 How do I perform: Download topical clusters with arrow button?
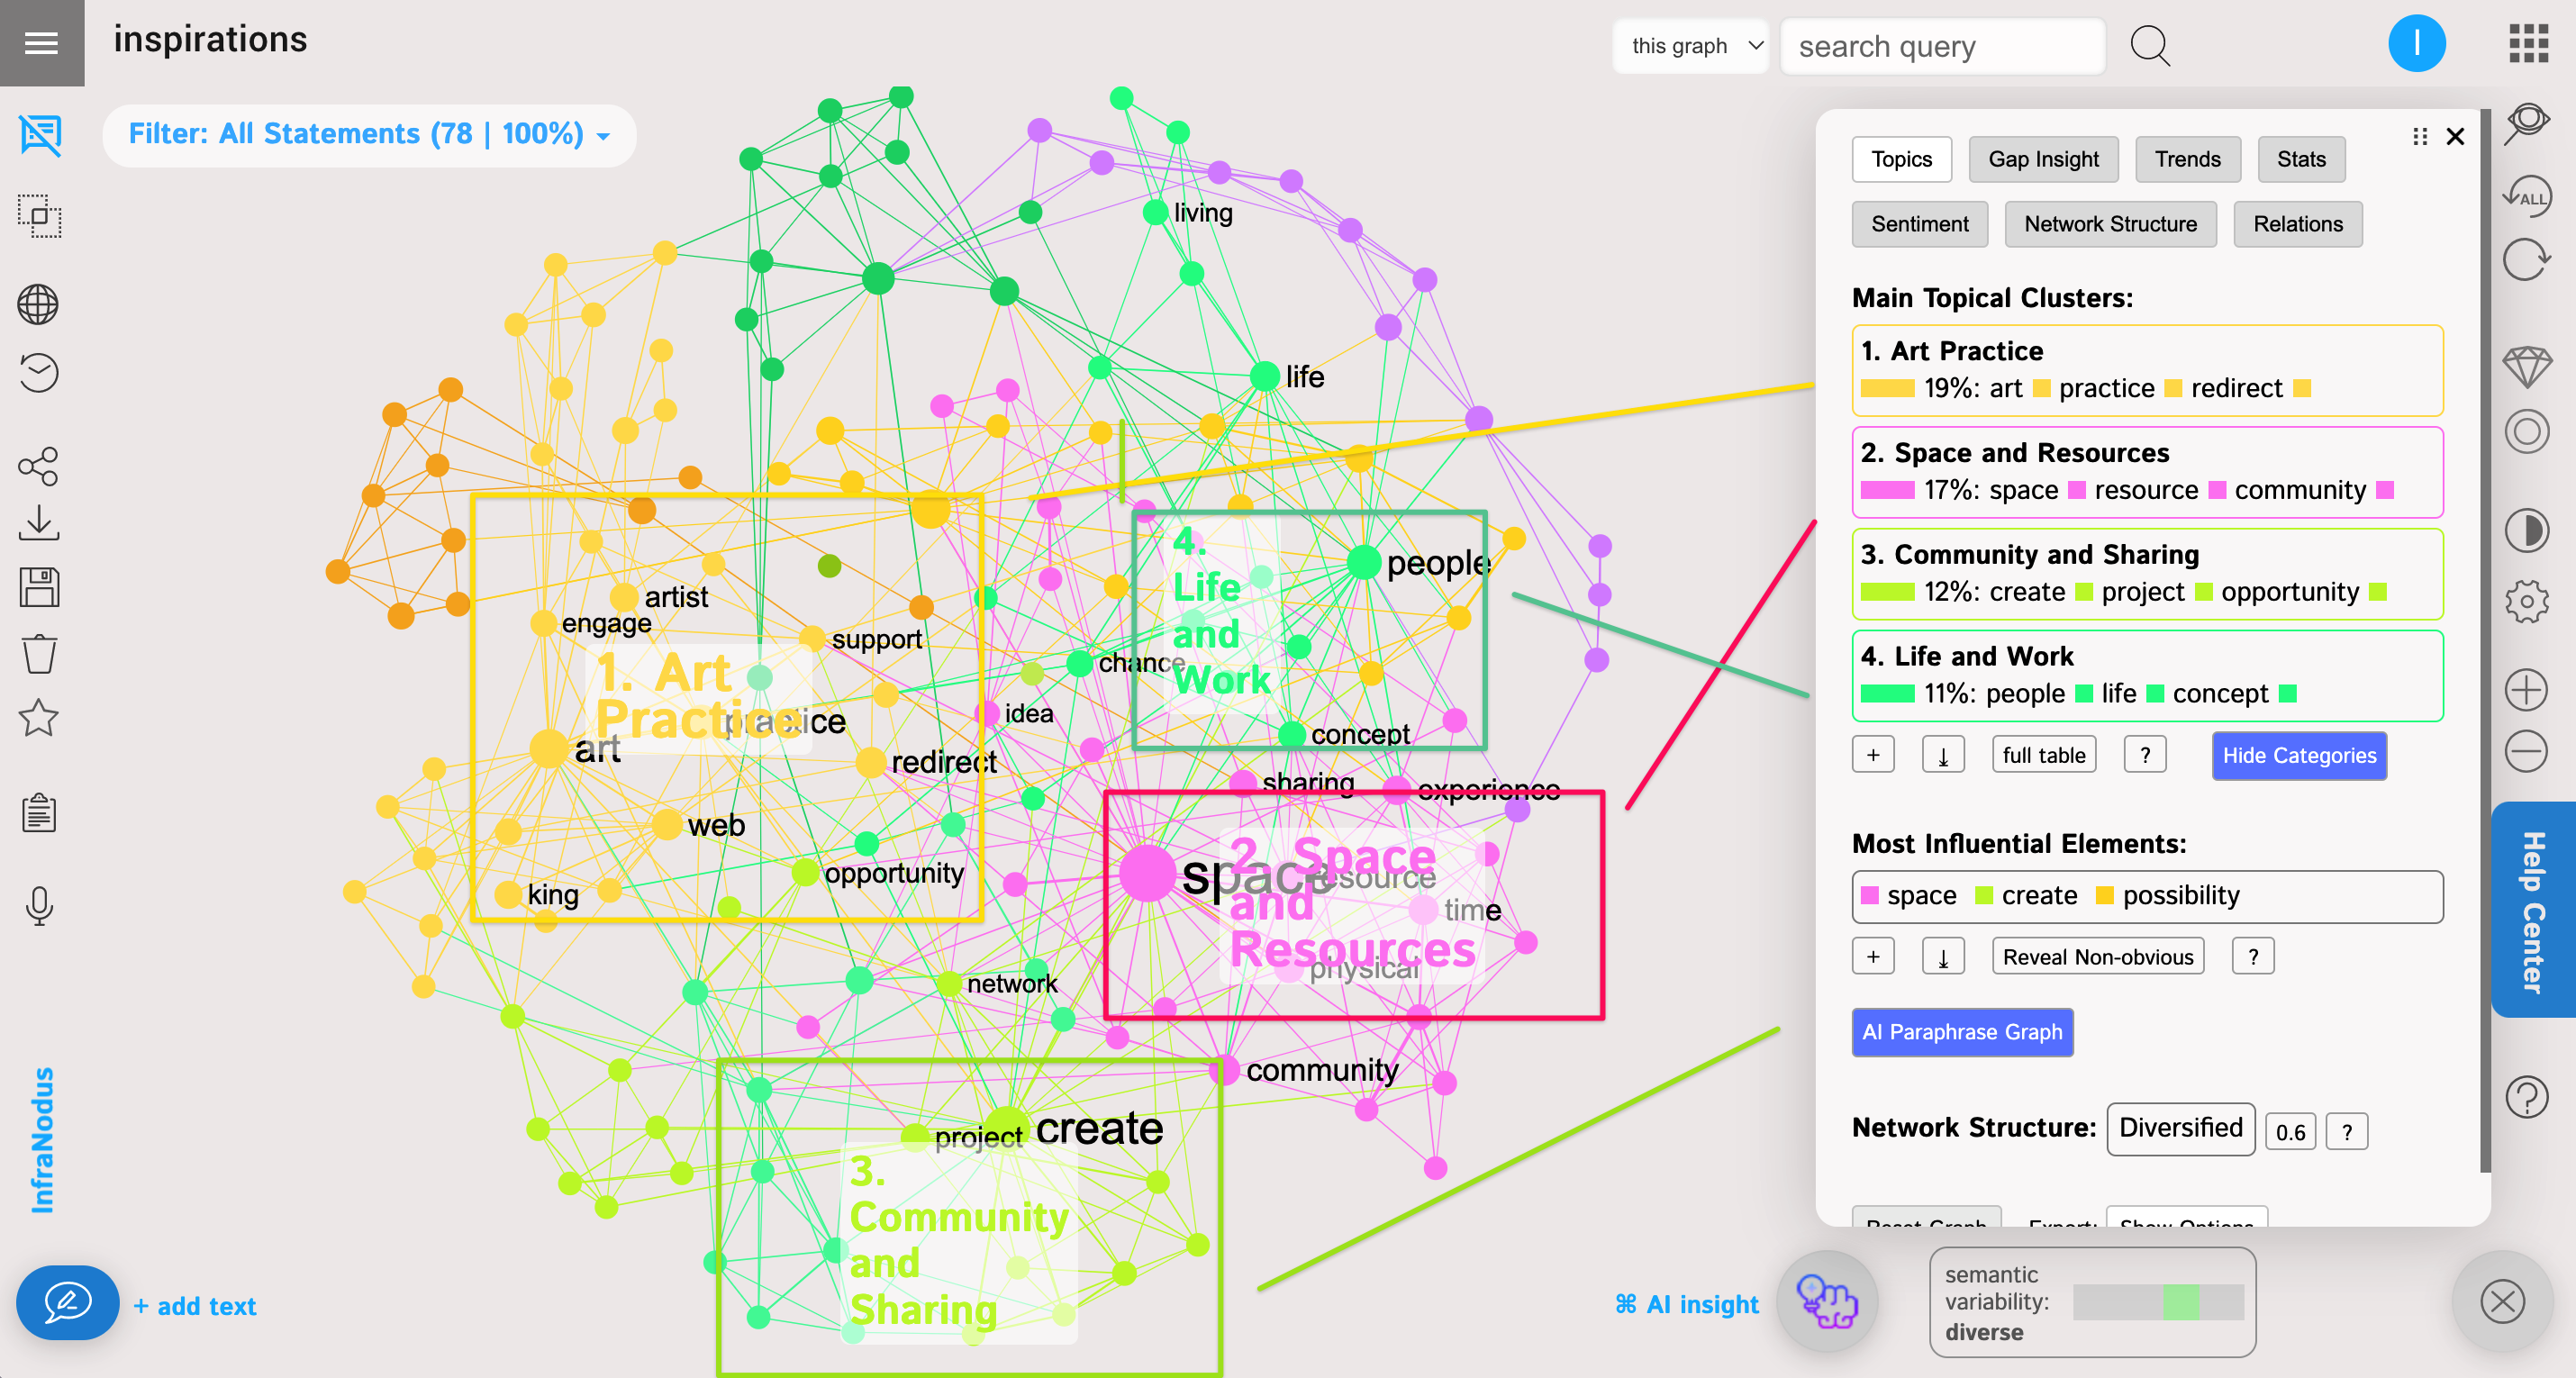tap(1943, 754)
